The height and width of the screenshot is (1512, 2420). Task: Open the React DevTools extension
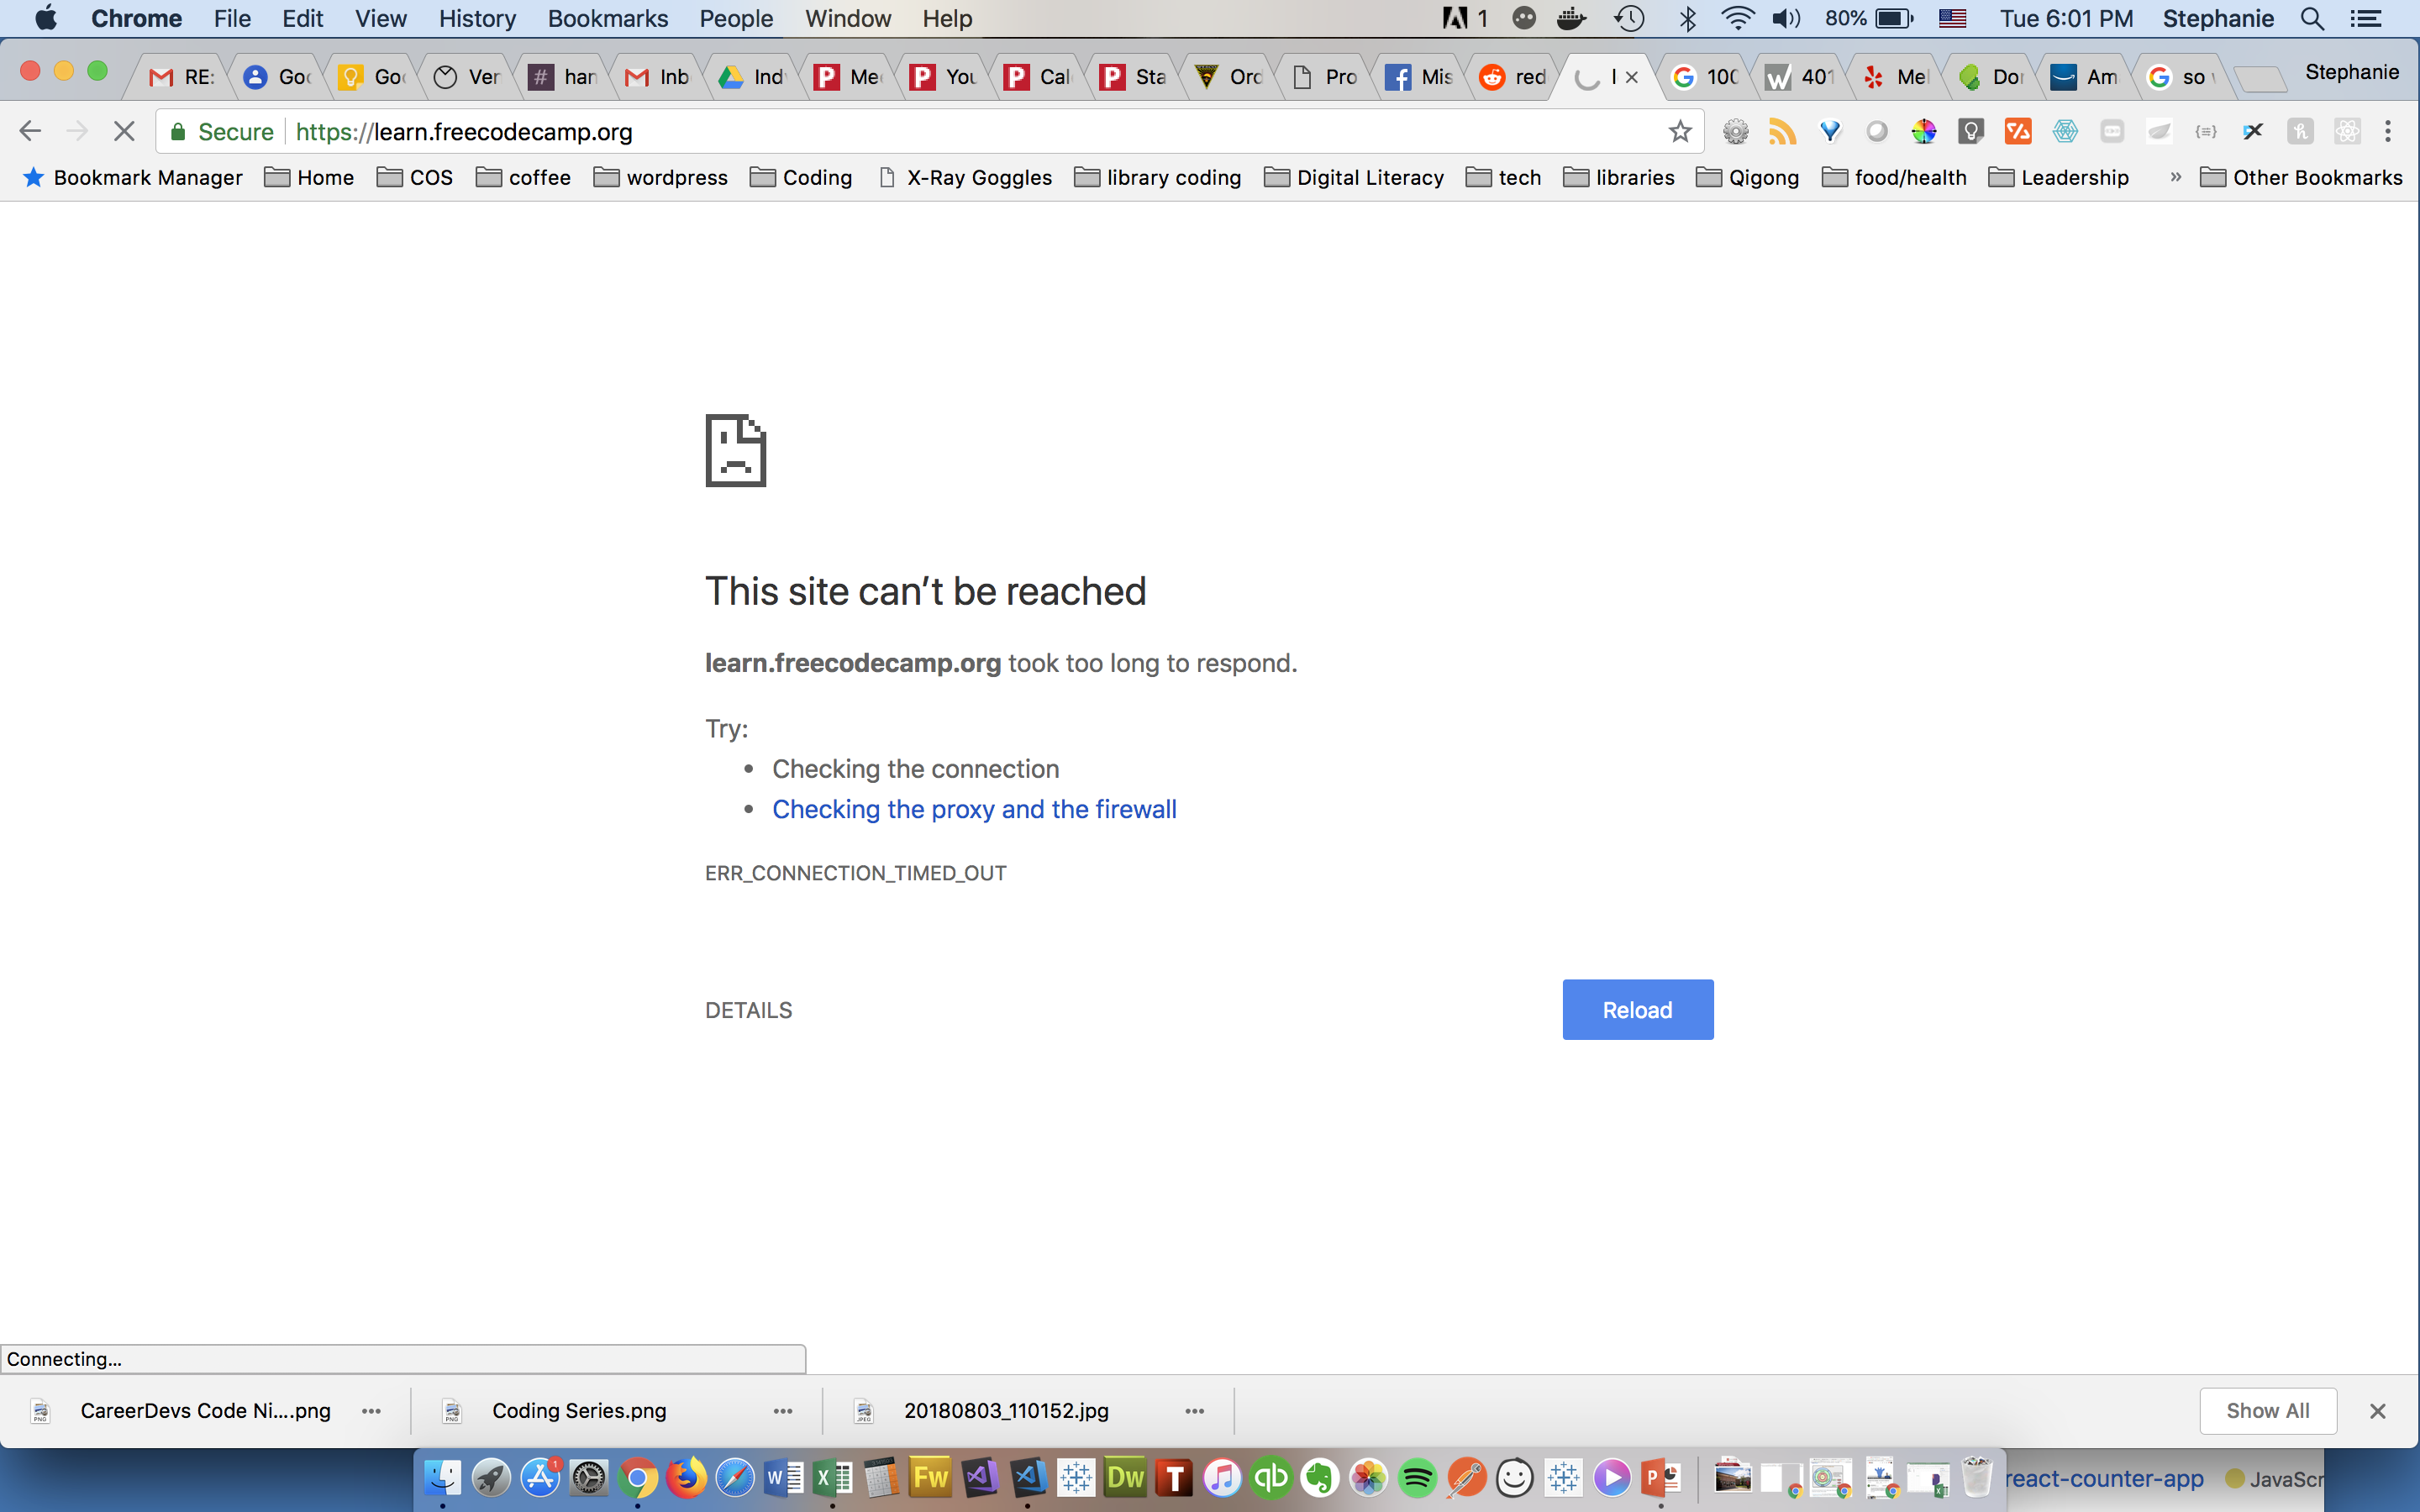pos(2347,131)
